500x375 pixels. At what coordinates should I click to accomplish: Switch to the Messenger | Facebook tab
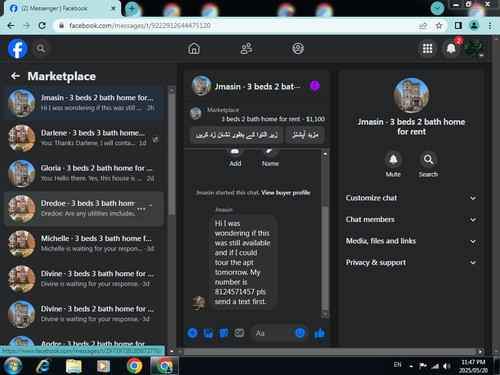[62, 8]
